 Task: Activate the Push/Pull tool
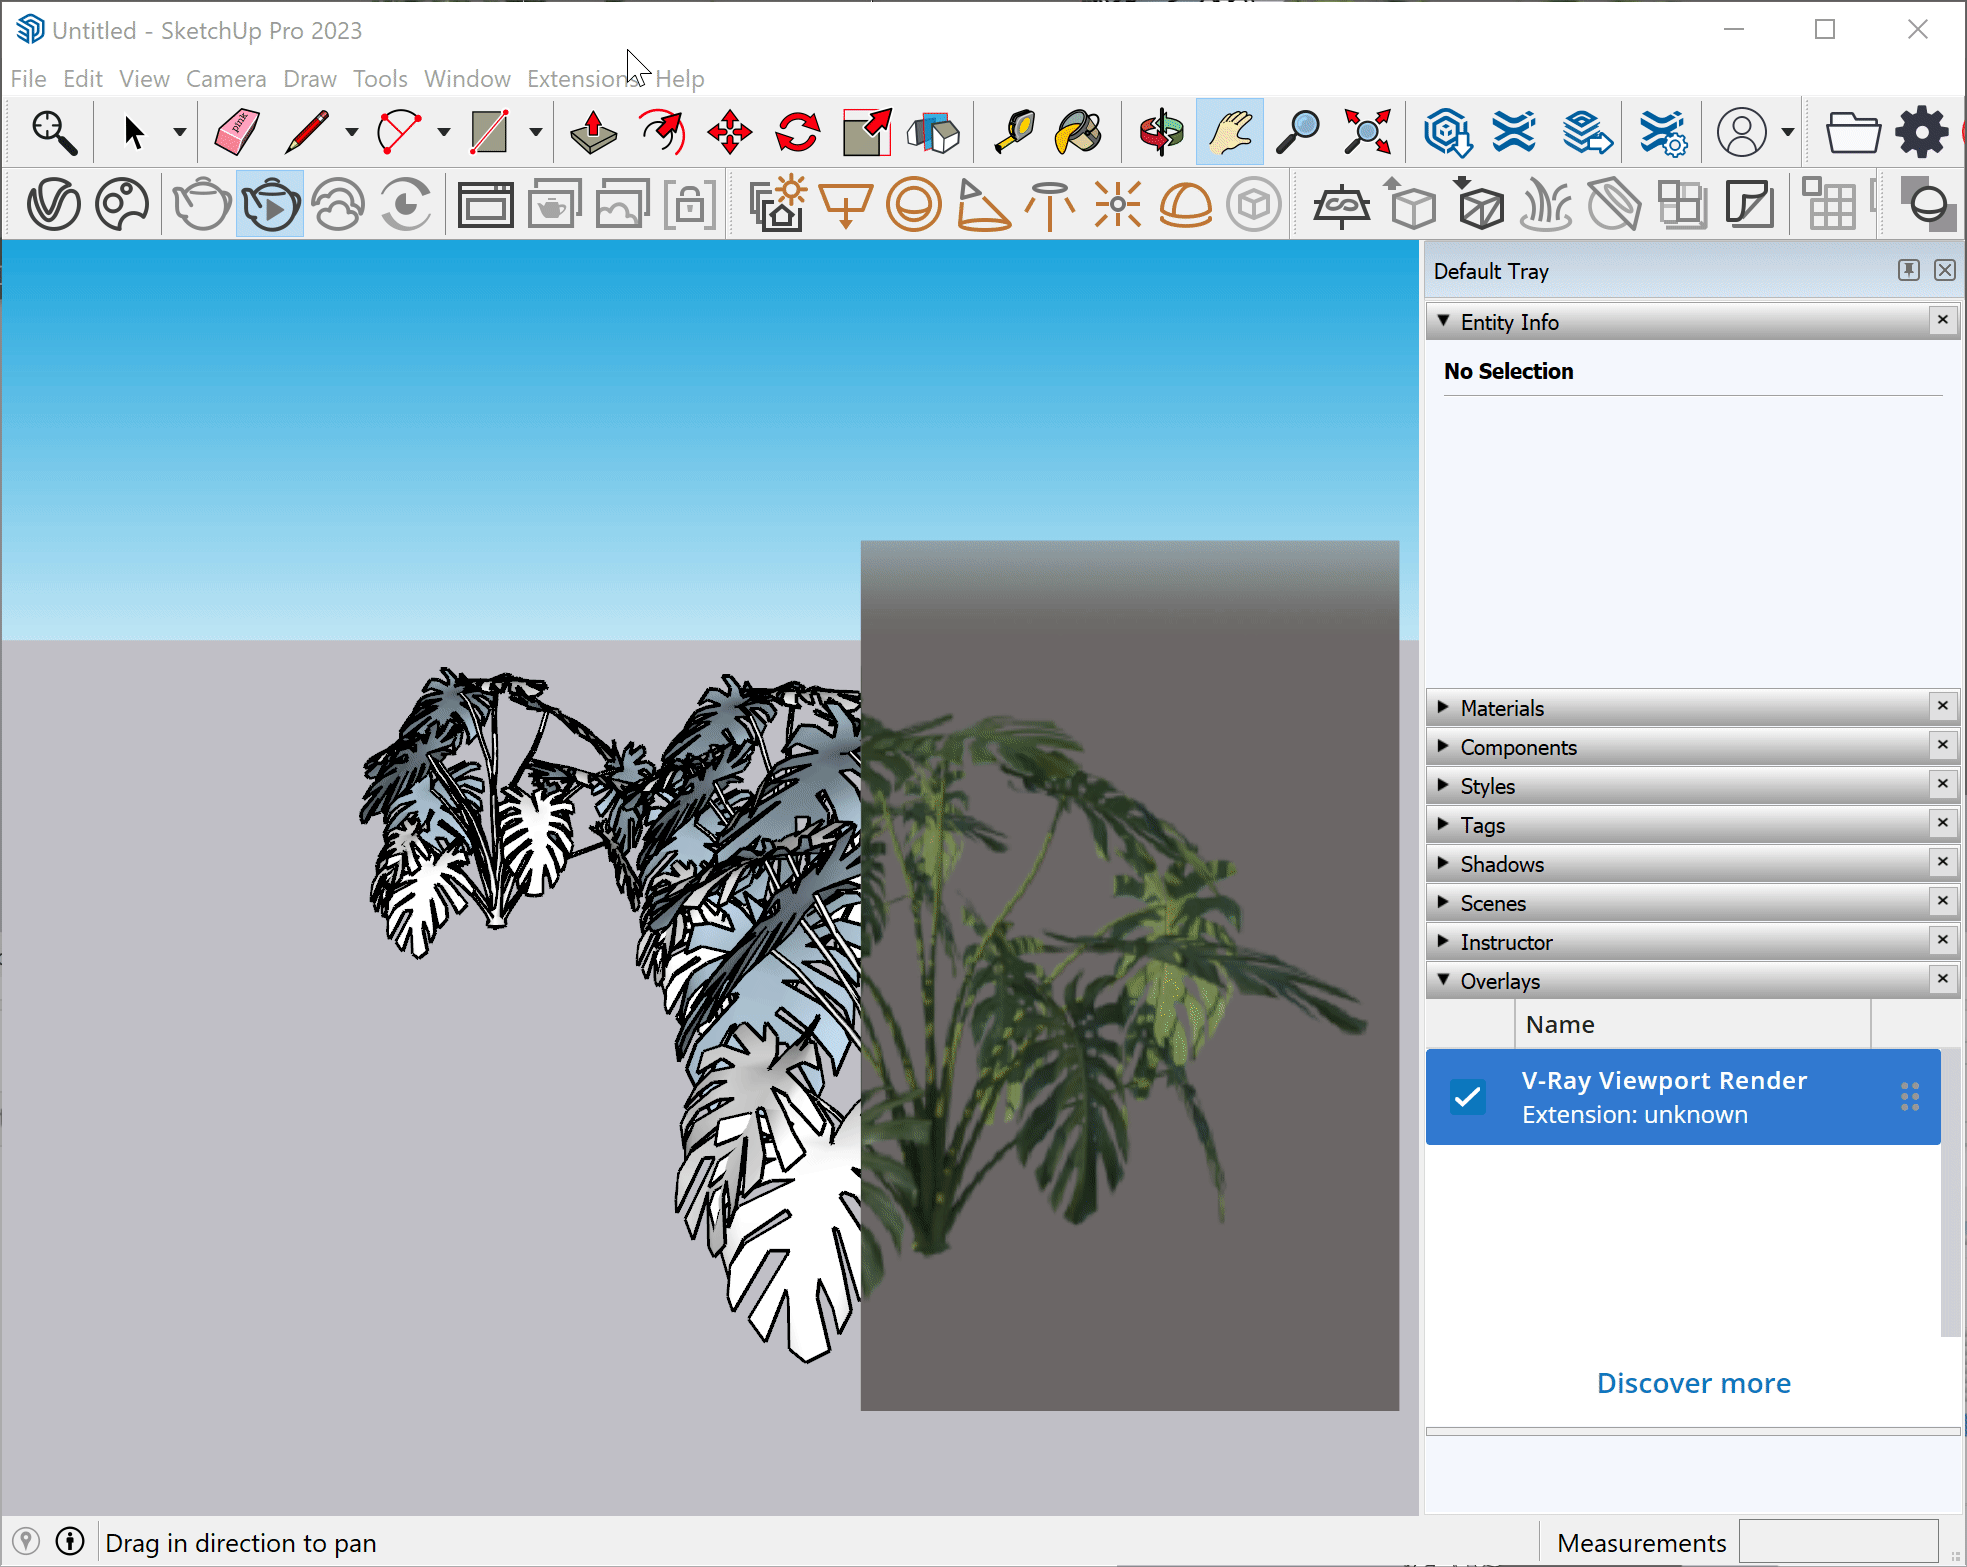(593, 133)
